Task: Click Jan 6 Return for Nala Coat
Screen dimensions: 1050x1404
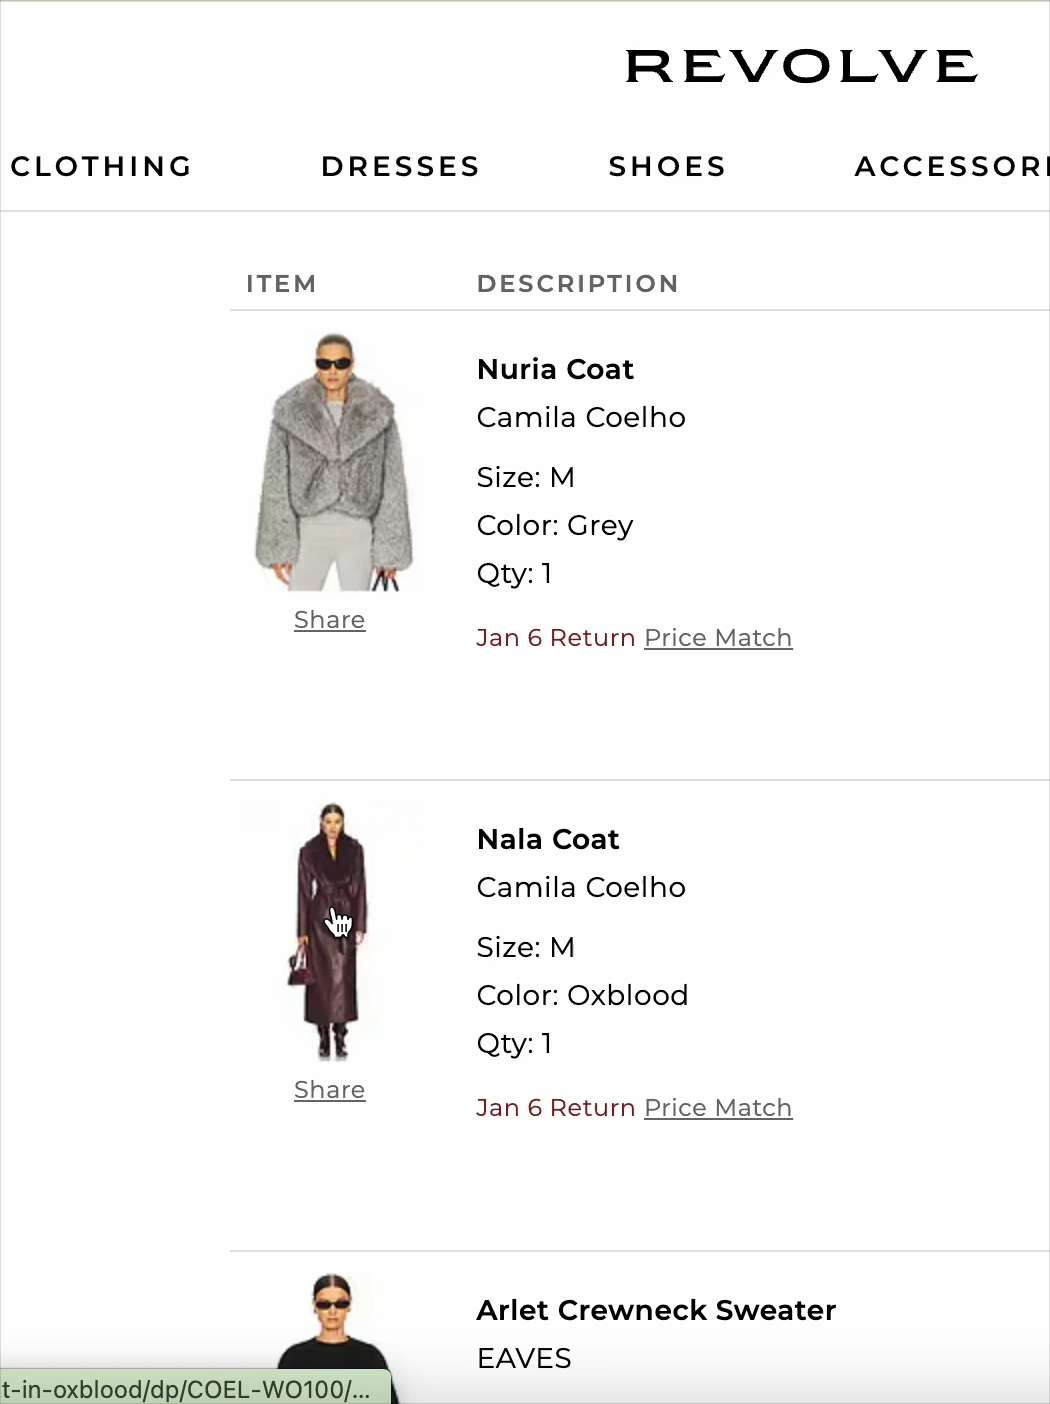Action: click(555, 1108)
